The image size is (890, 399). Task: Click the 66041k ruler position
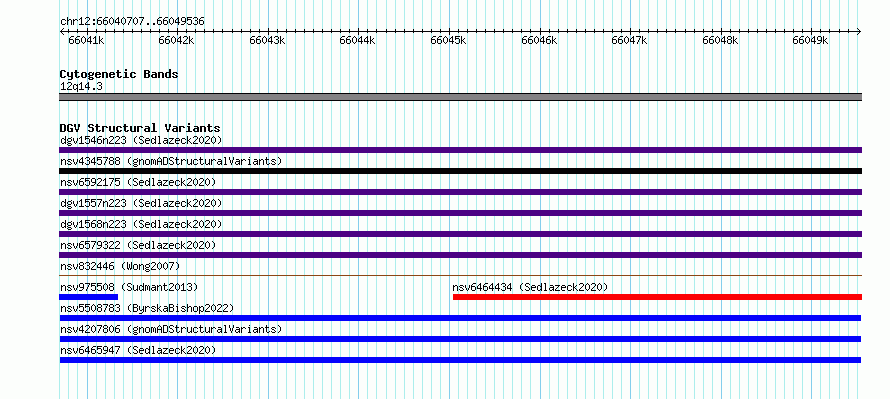tap(86, 40)
